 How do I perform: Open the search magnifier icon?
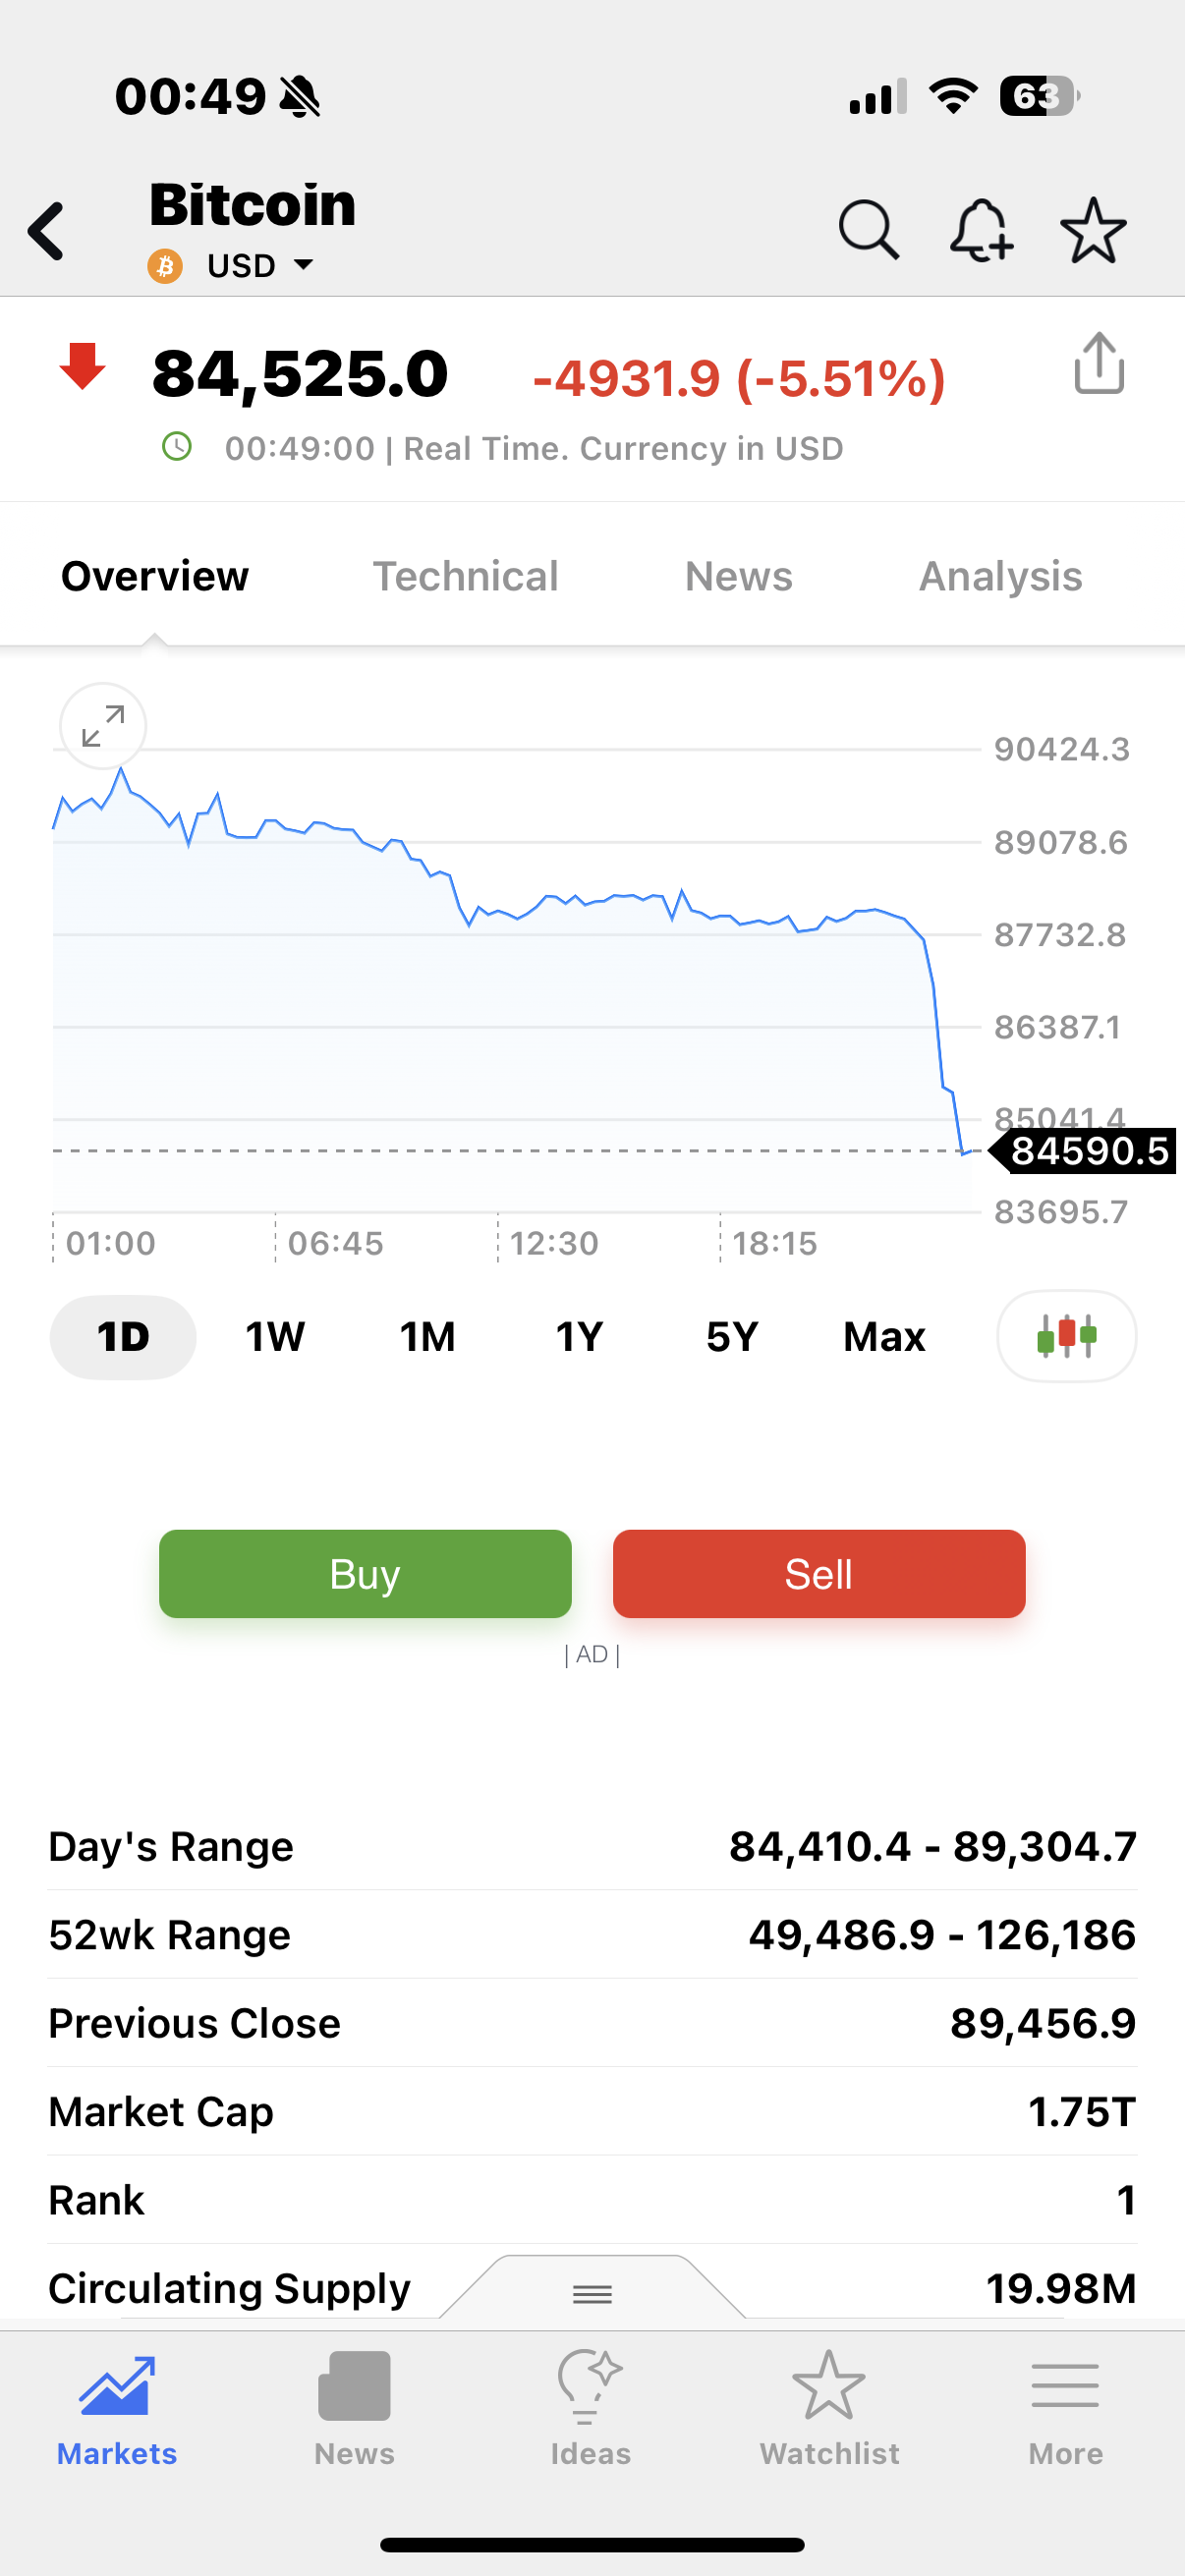[867, 231]
